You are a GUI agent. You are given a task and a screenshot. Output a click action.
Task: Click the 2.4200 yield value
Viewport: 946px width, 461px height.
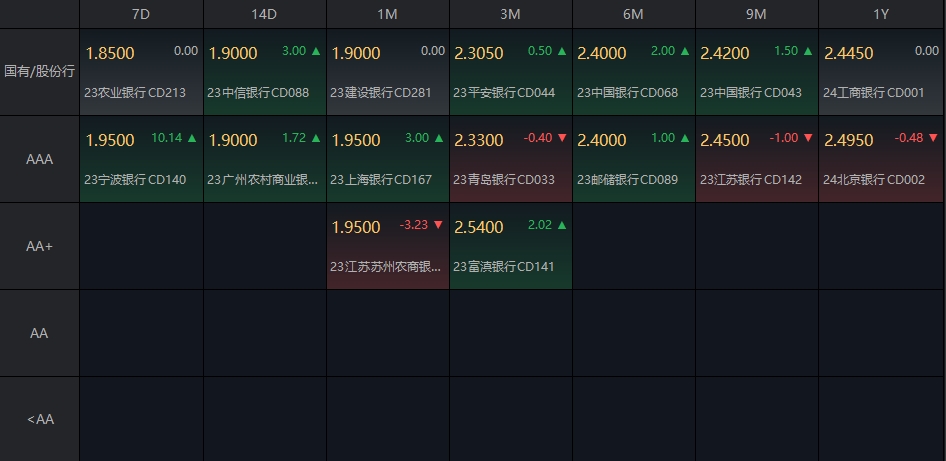[x=725, y=53]
